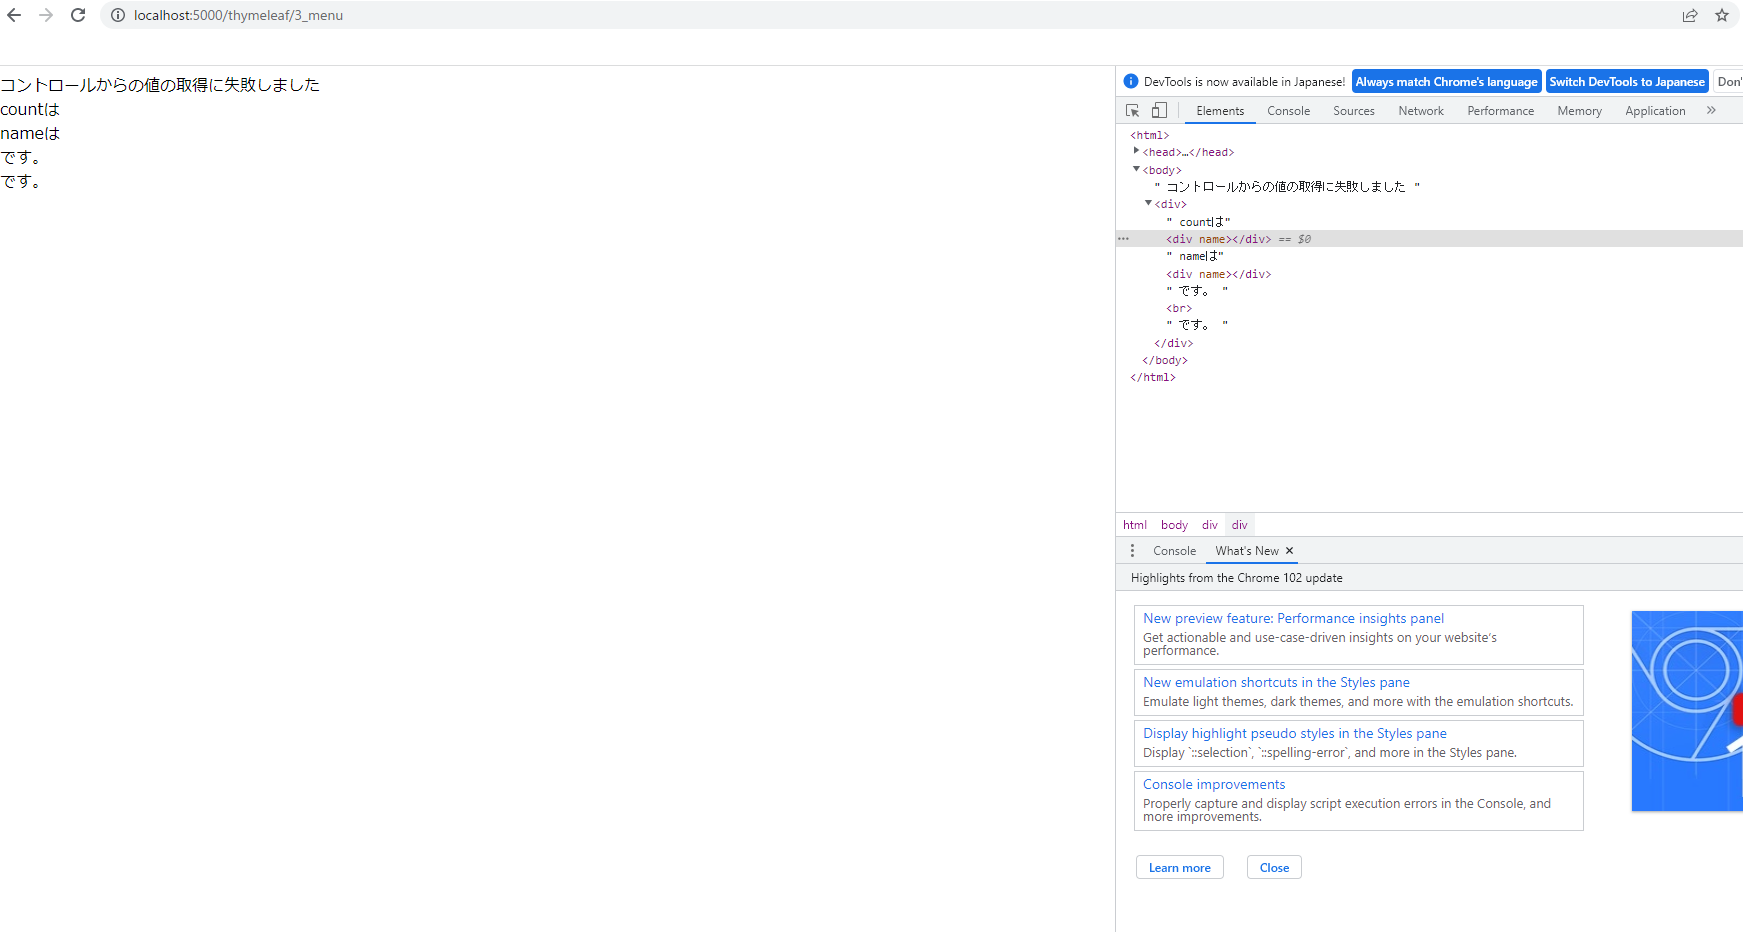The height and width of the screenshot is (932, 1743).
Task: Click the Performance insights panel thumbnail image
Action: (x=1690, y=711)
